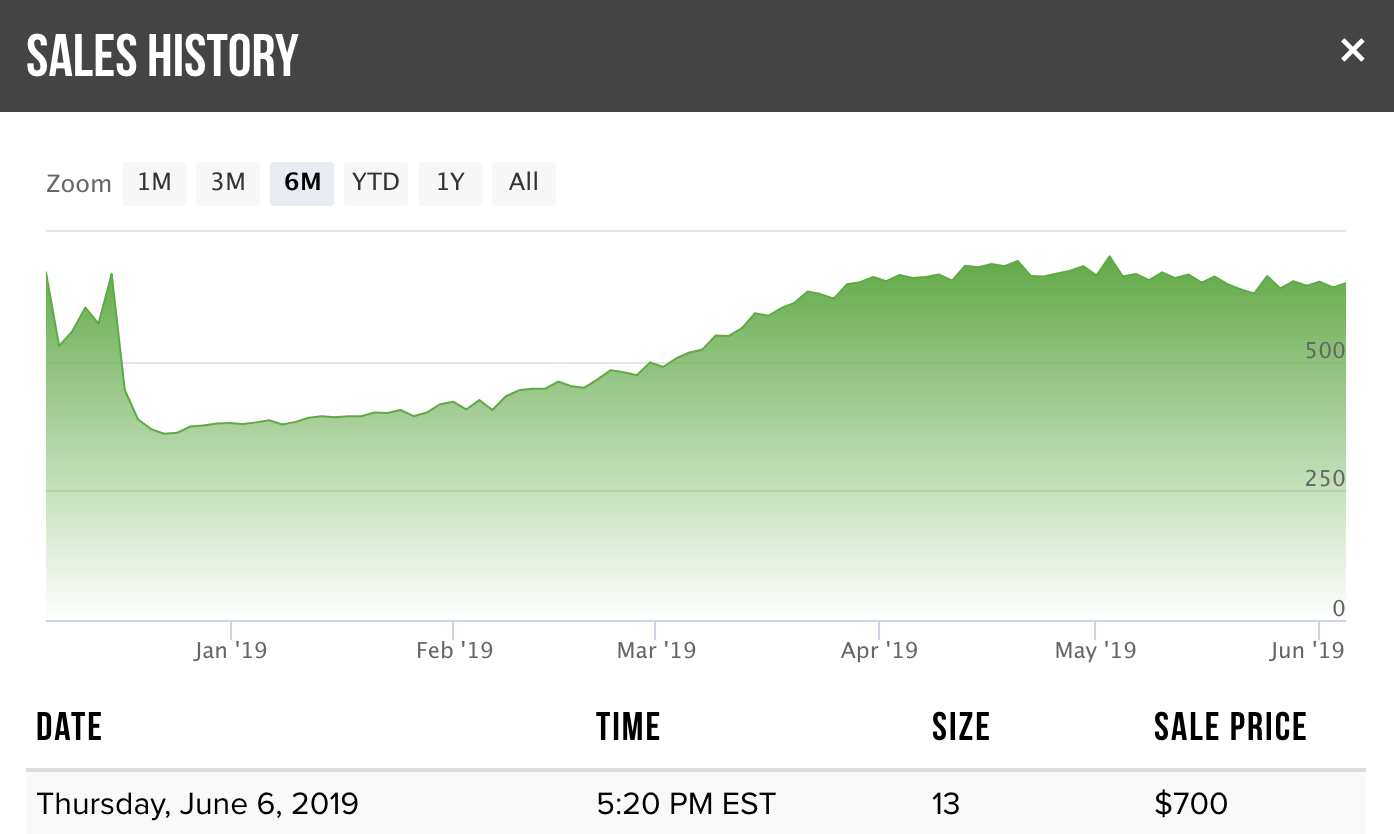The image size is (1394, 834).
Task: Select the 3M zoom range
Action: [x=228, y=183]
